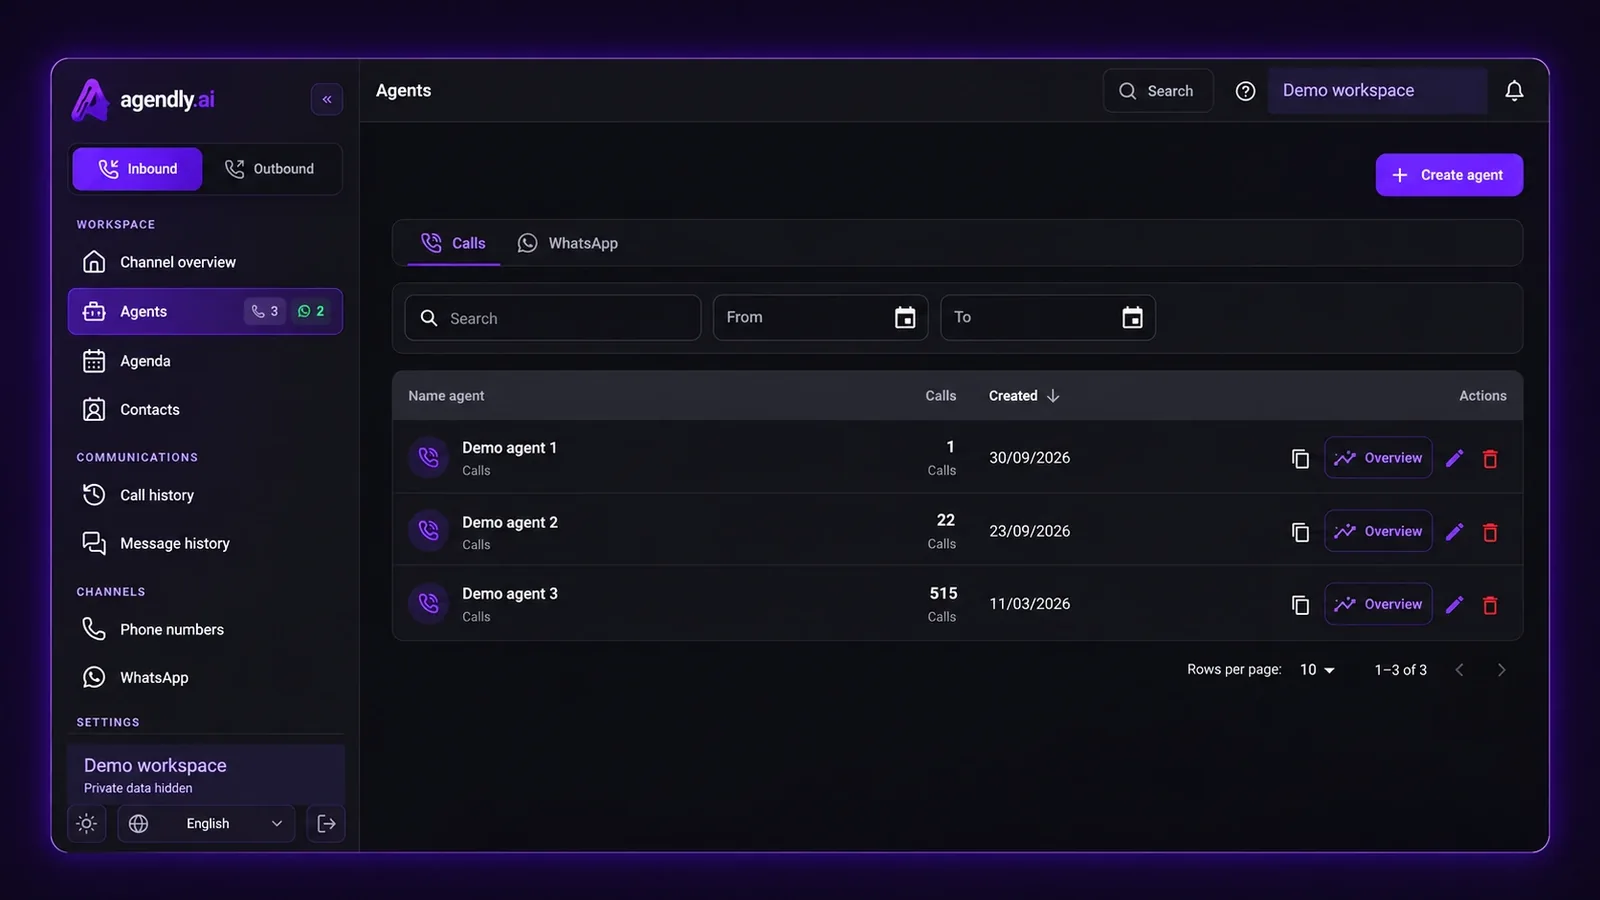The height and width of the screenshot is (900, 1600).
Task: Open notifications bell
Action: (1514, 91)
